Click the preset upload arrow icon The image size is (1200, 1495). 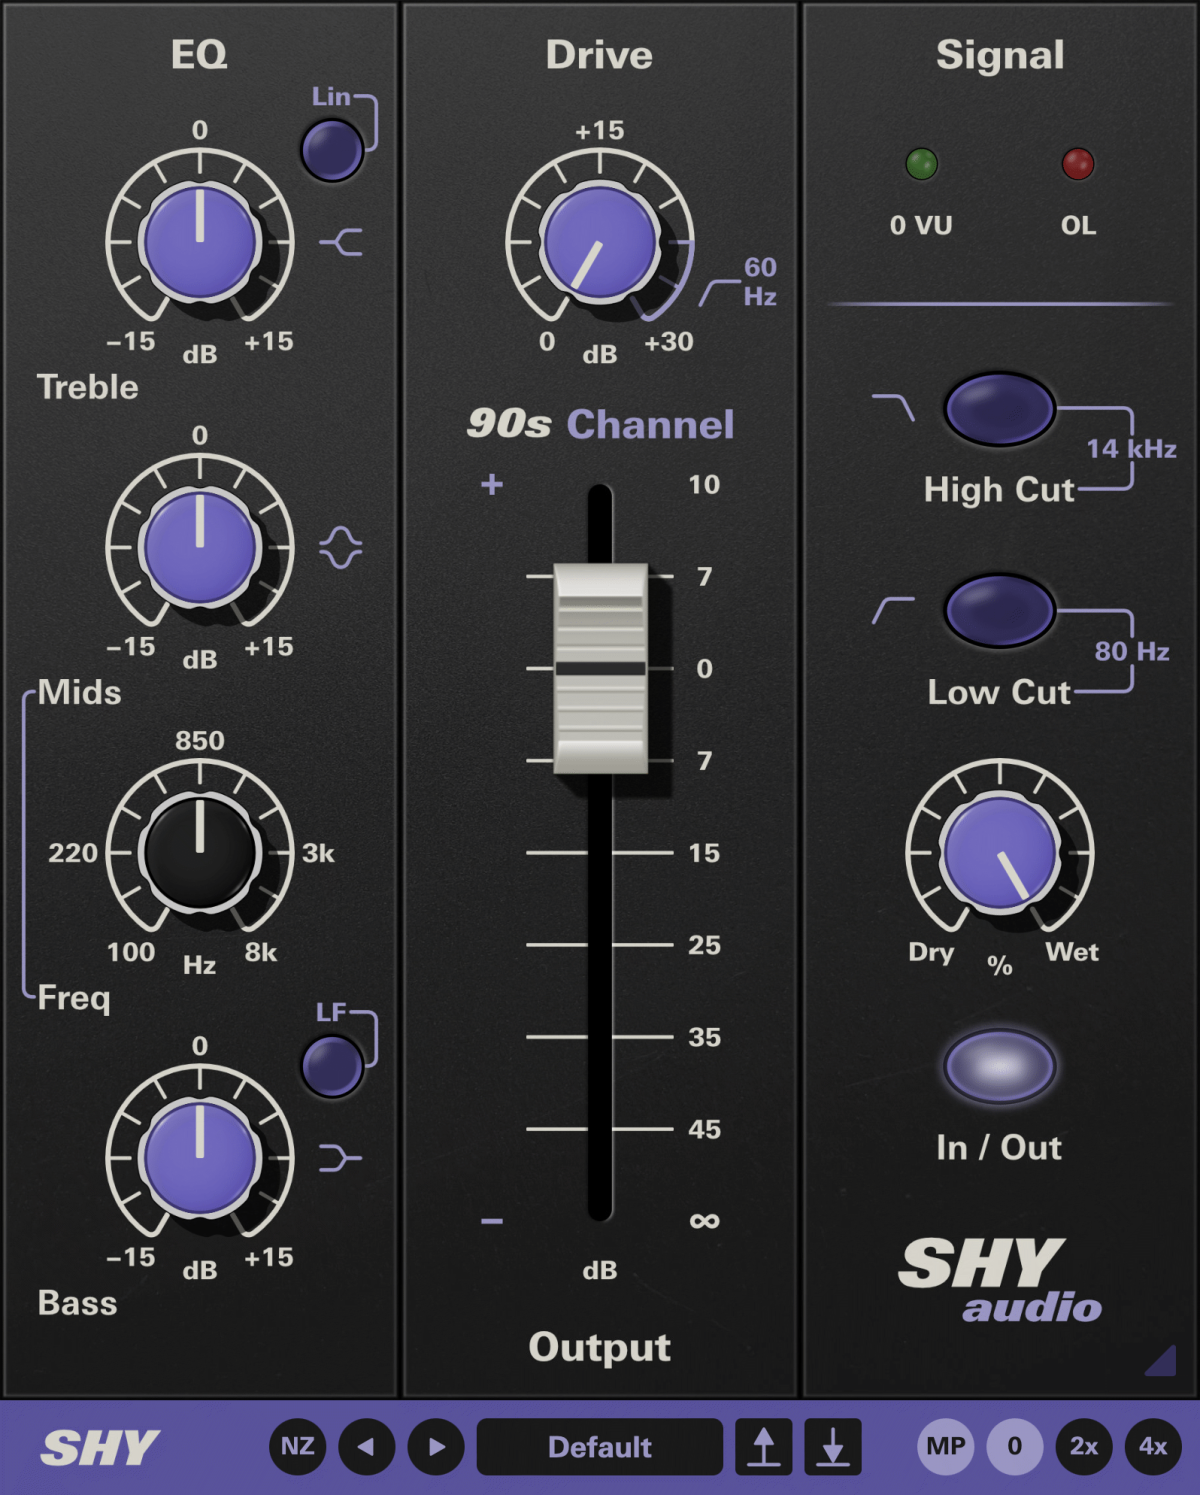coord(764,1447)
